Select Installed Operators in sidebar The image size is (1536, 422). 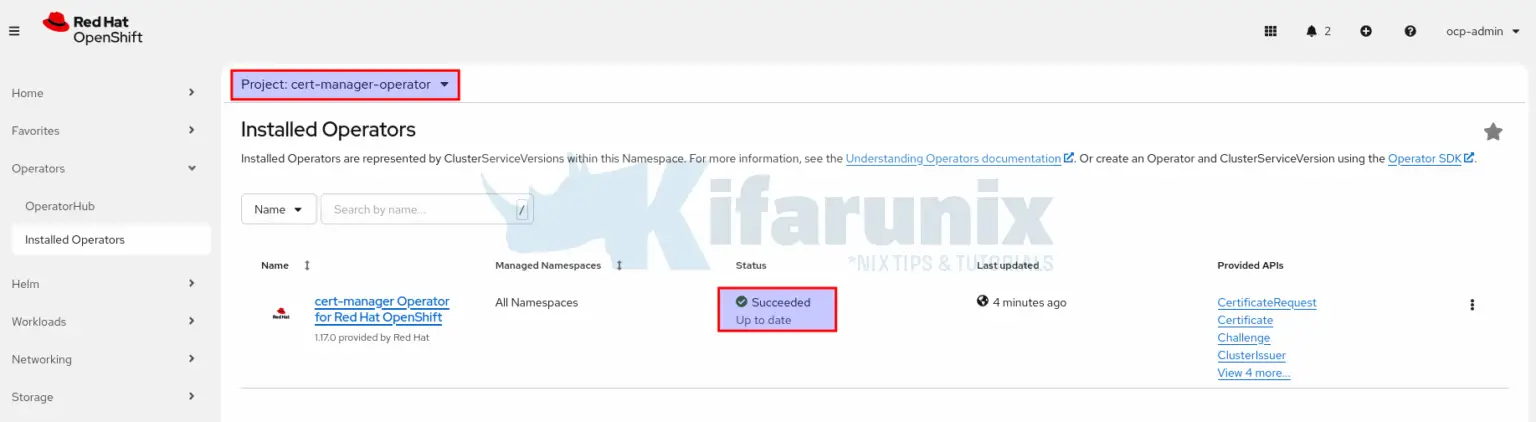pos(75,240)
